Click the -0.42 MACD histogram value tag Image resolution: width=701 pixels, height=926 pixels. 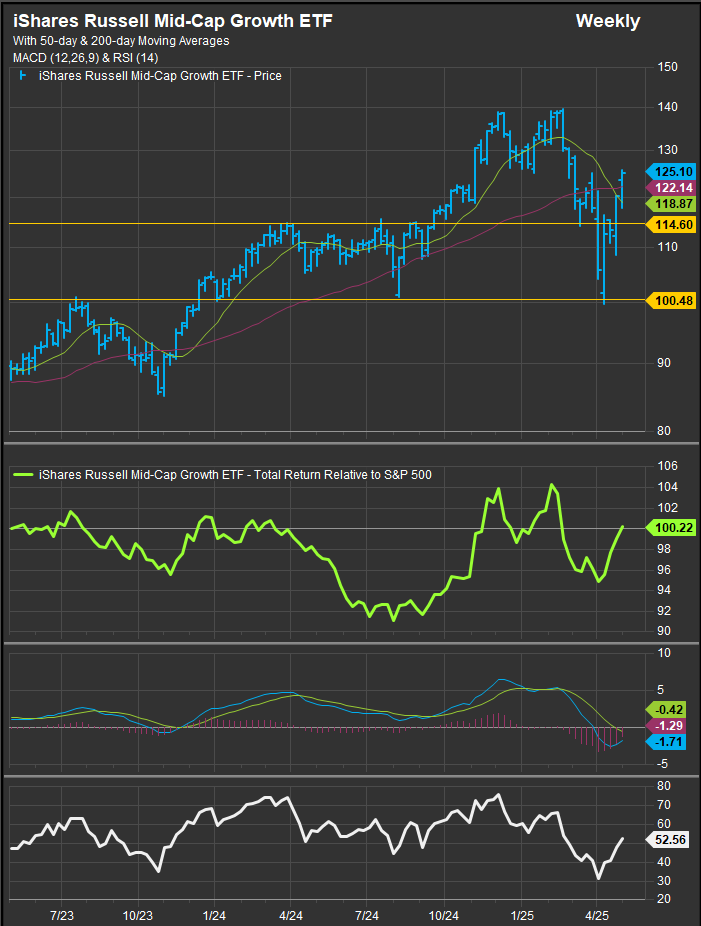[667, 710]
